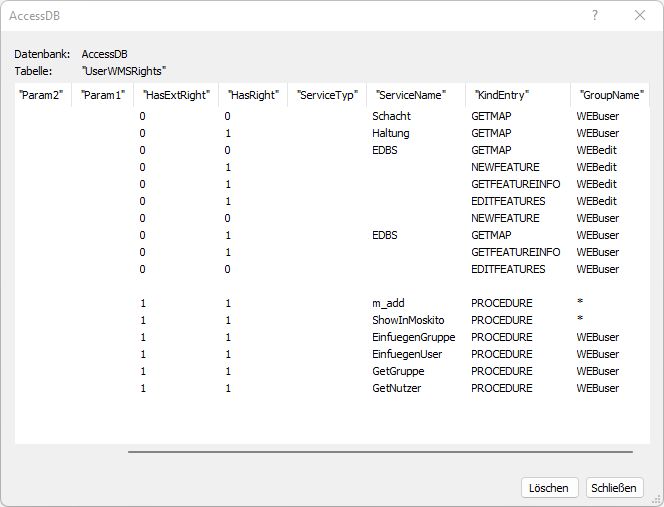The height and width of the screenshot is (507, 664).
Task: Click the Löschen button
Action: pos(549,488)
